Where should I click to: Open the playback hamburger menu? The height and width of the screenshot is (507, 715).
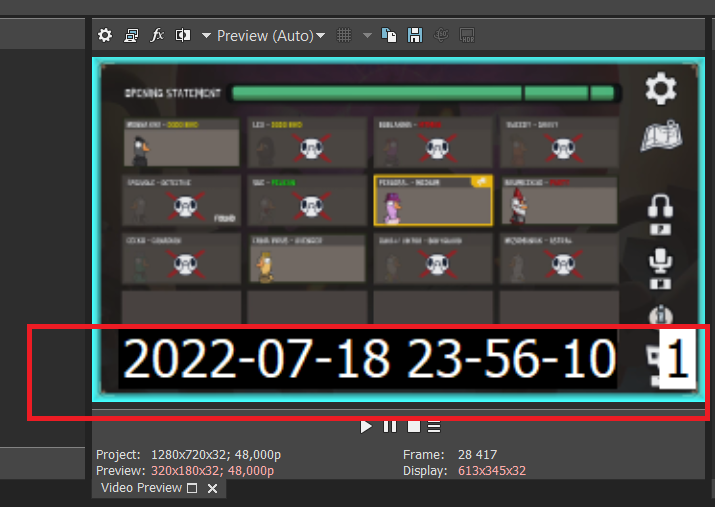pyautogui.click(x=434, y=427)
